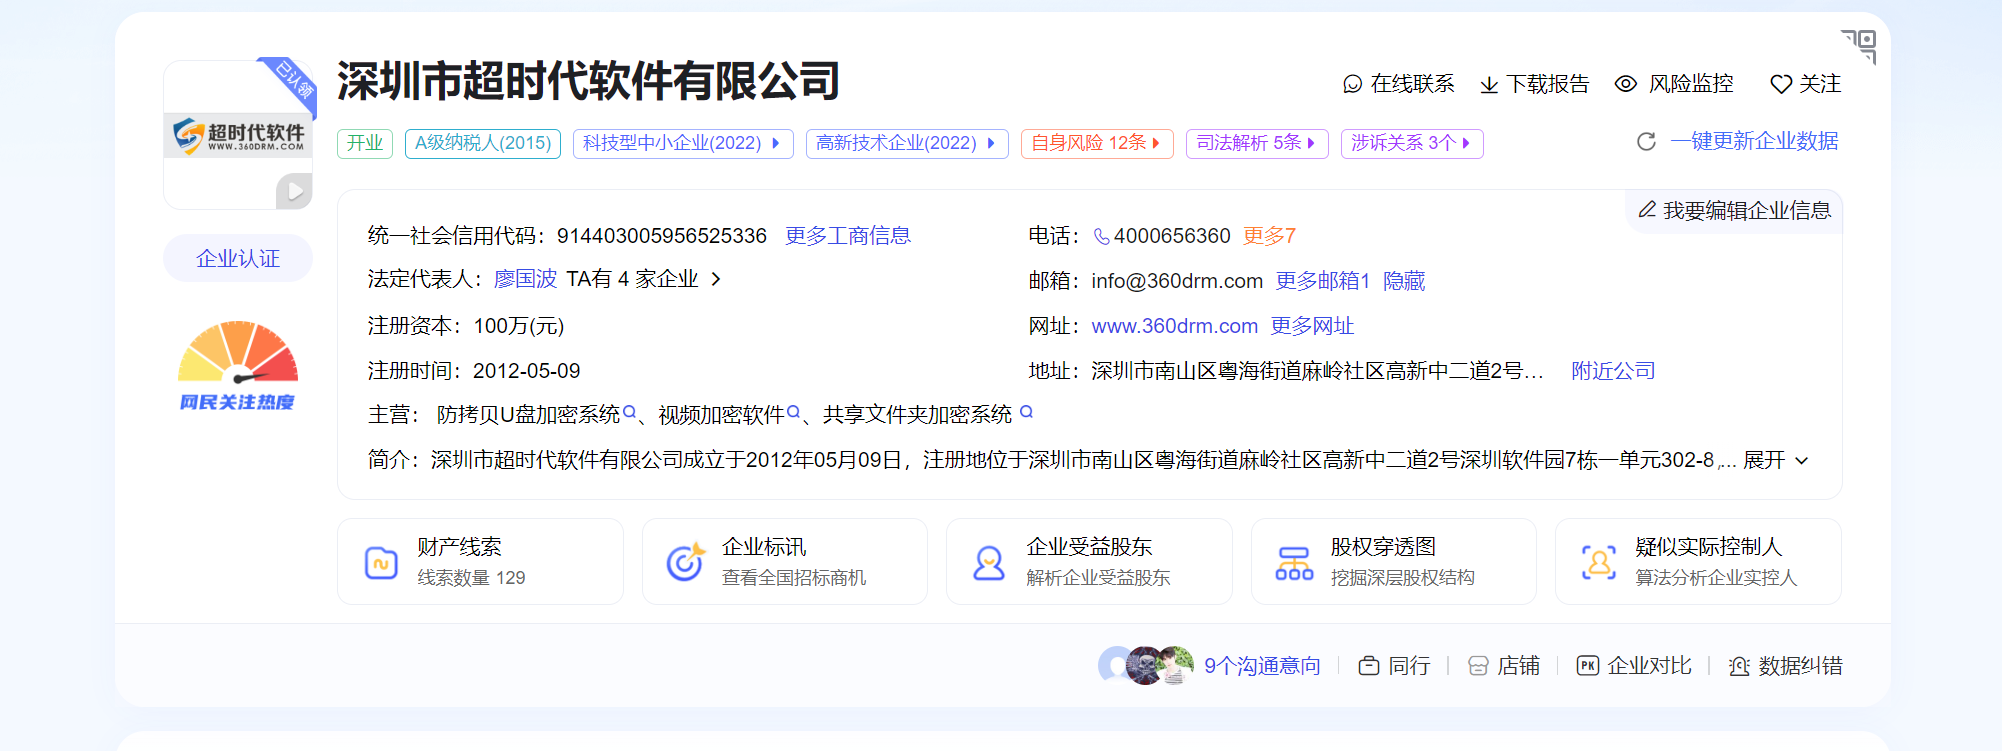The width and height of the screenshot is (2002, 751).
Task: Click 挖掘深层股权结构 subtitle
Action: point(1402,578)
